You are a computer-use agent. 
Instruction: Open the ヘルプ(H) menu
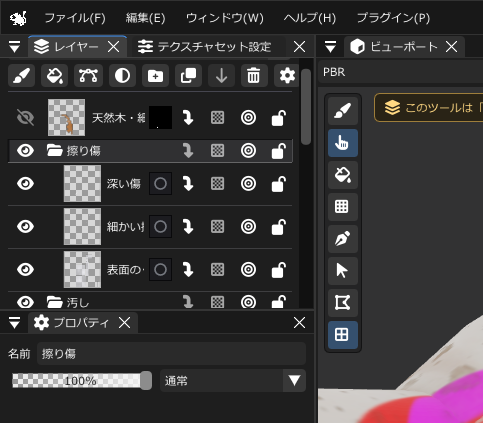pyautogui.click(x=310, y=18)
